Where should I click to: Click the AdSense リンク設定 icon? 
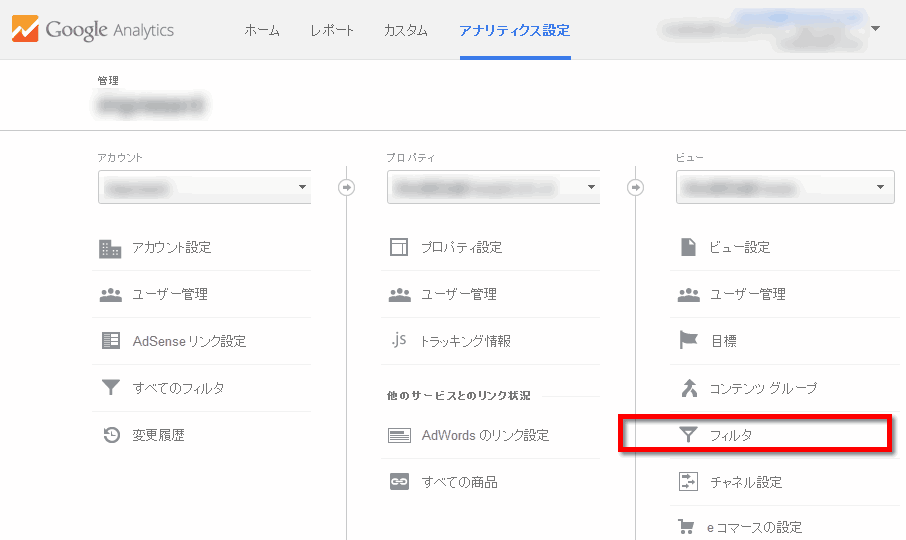pyautogui.click(x=110, y=341)
